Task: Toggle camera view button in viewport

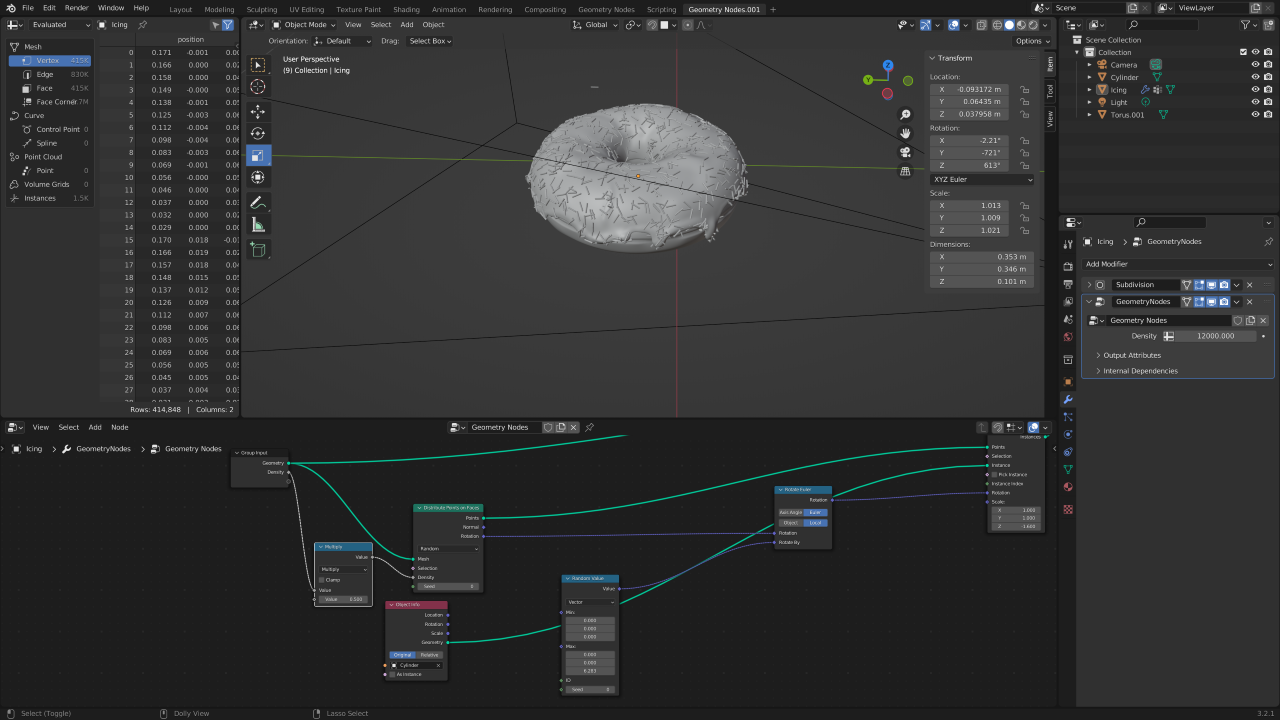Action: 905,152
